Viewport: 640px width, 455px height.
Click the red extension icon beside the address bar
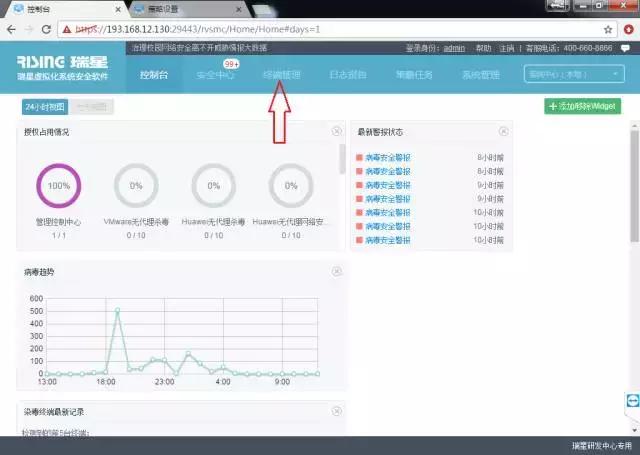click(629, 29)
